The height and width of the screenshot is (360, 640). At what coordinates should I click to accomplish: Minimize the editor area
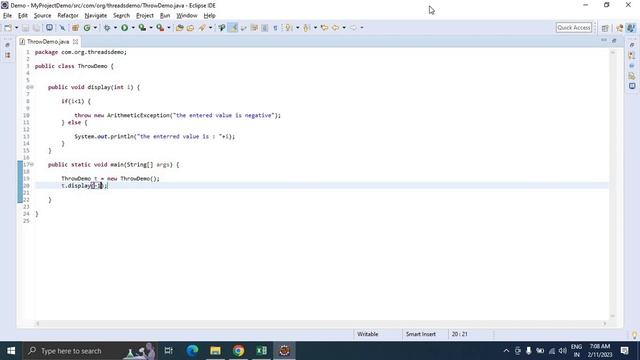(604, 40)
